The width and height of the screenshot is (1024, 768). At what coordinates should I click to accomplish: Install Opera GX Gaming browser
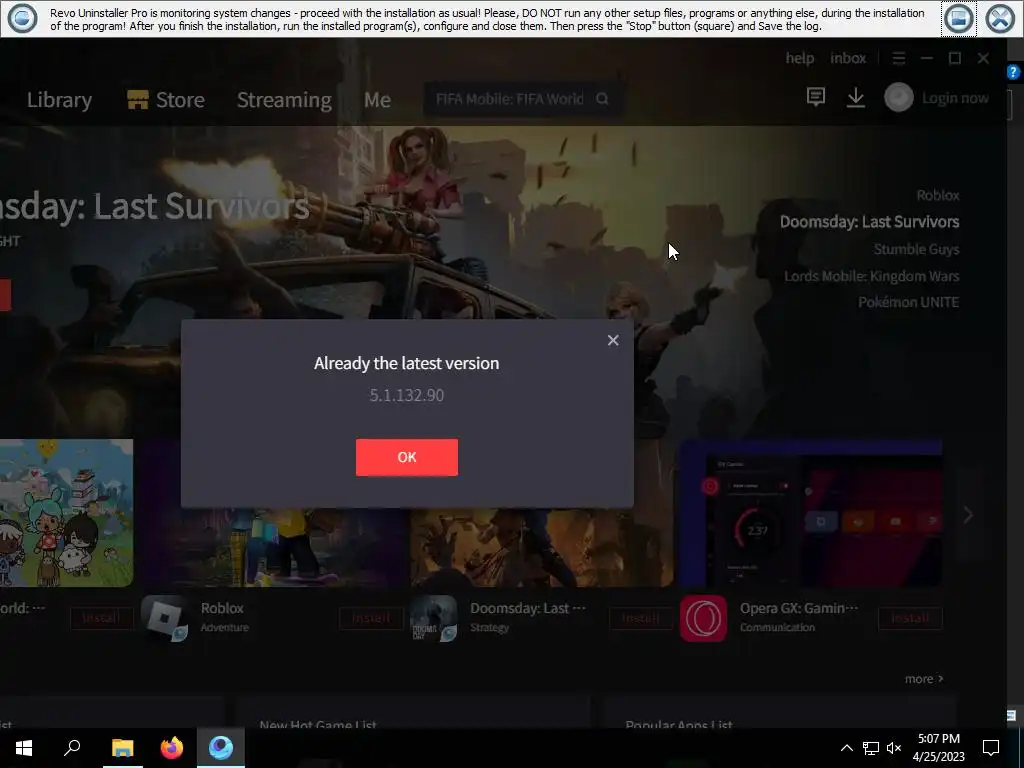coord(910,618)
